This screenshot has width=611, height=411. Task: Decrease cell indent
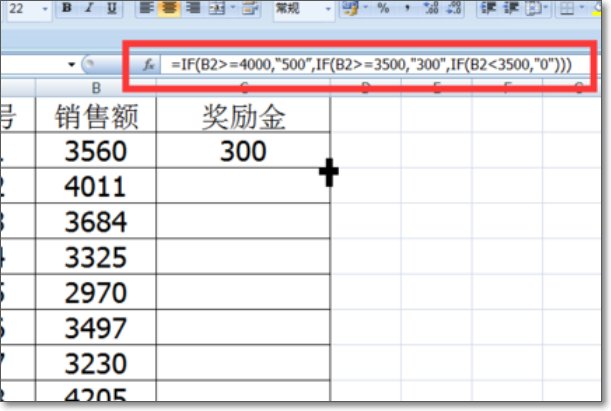[x=487, y=8]
